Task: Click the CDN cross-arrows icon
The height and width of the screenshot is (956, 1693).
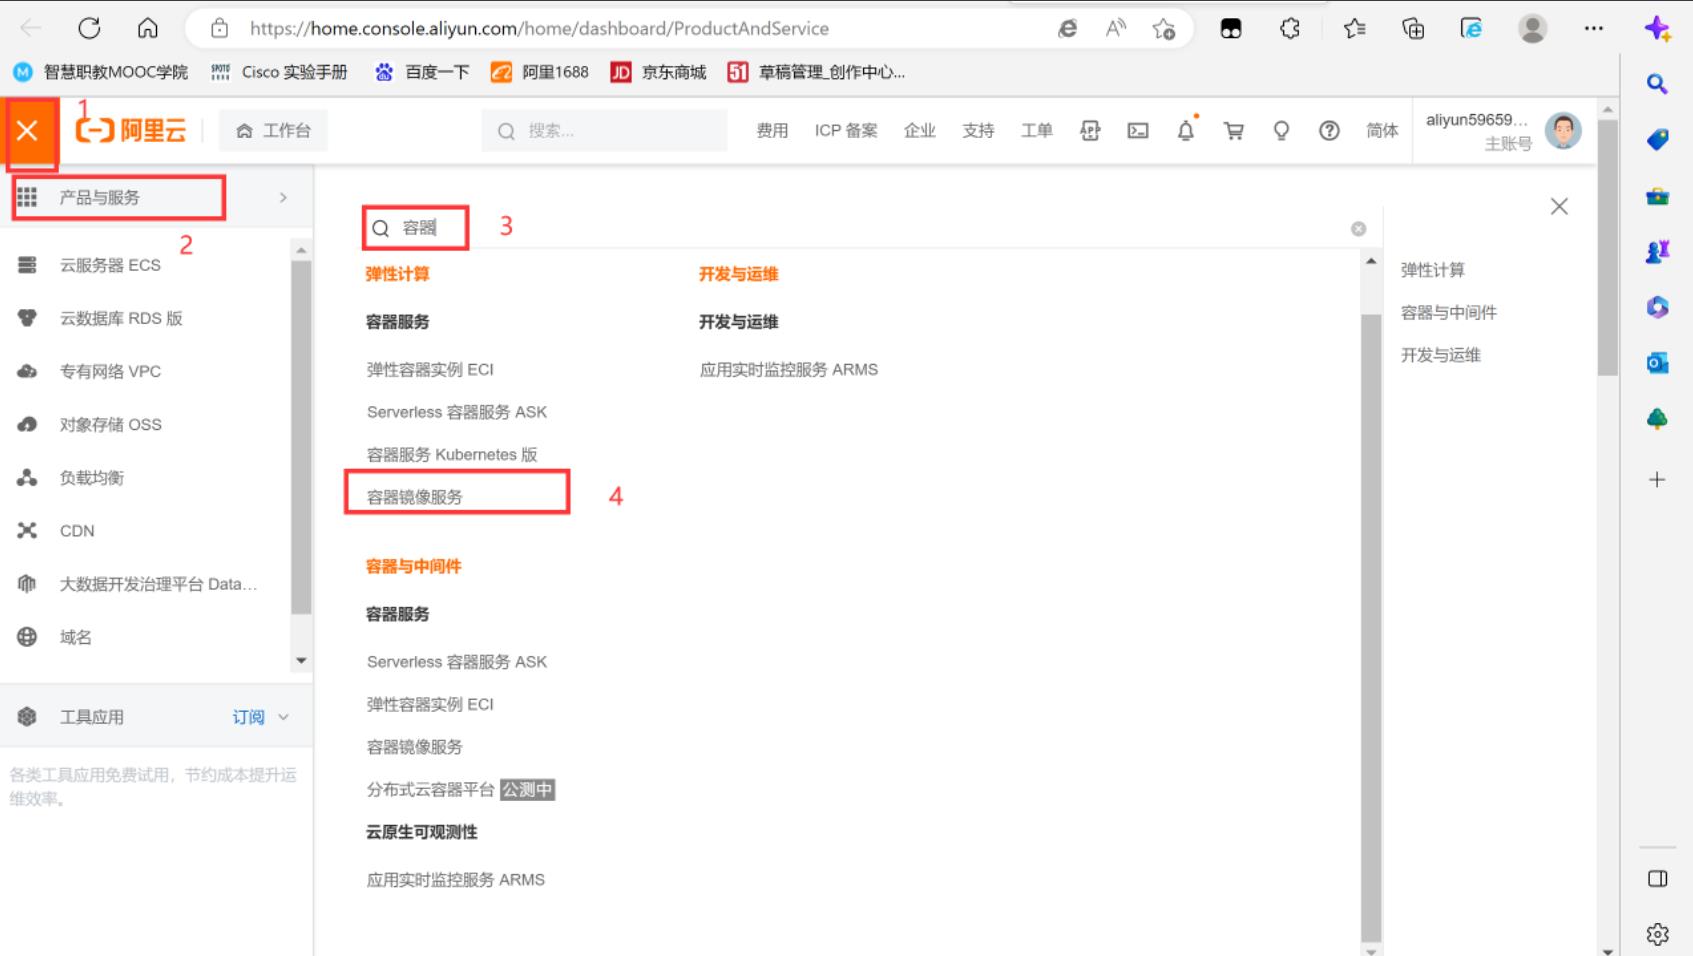Action: coord(27,531)
